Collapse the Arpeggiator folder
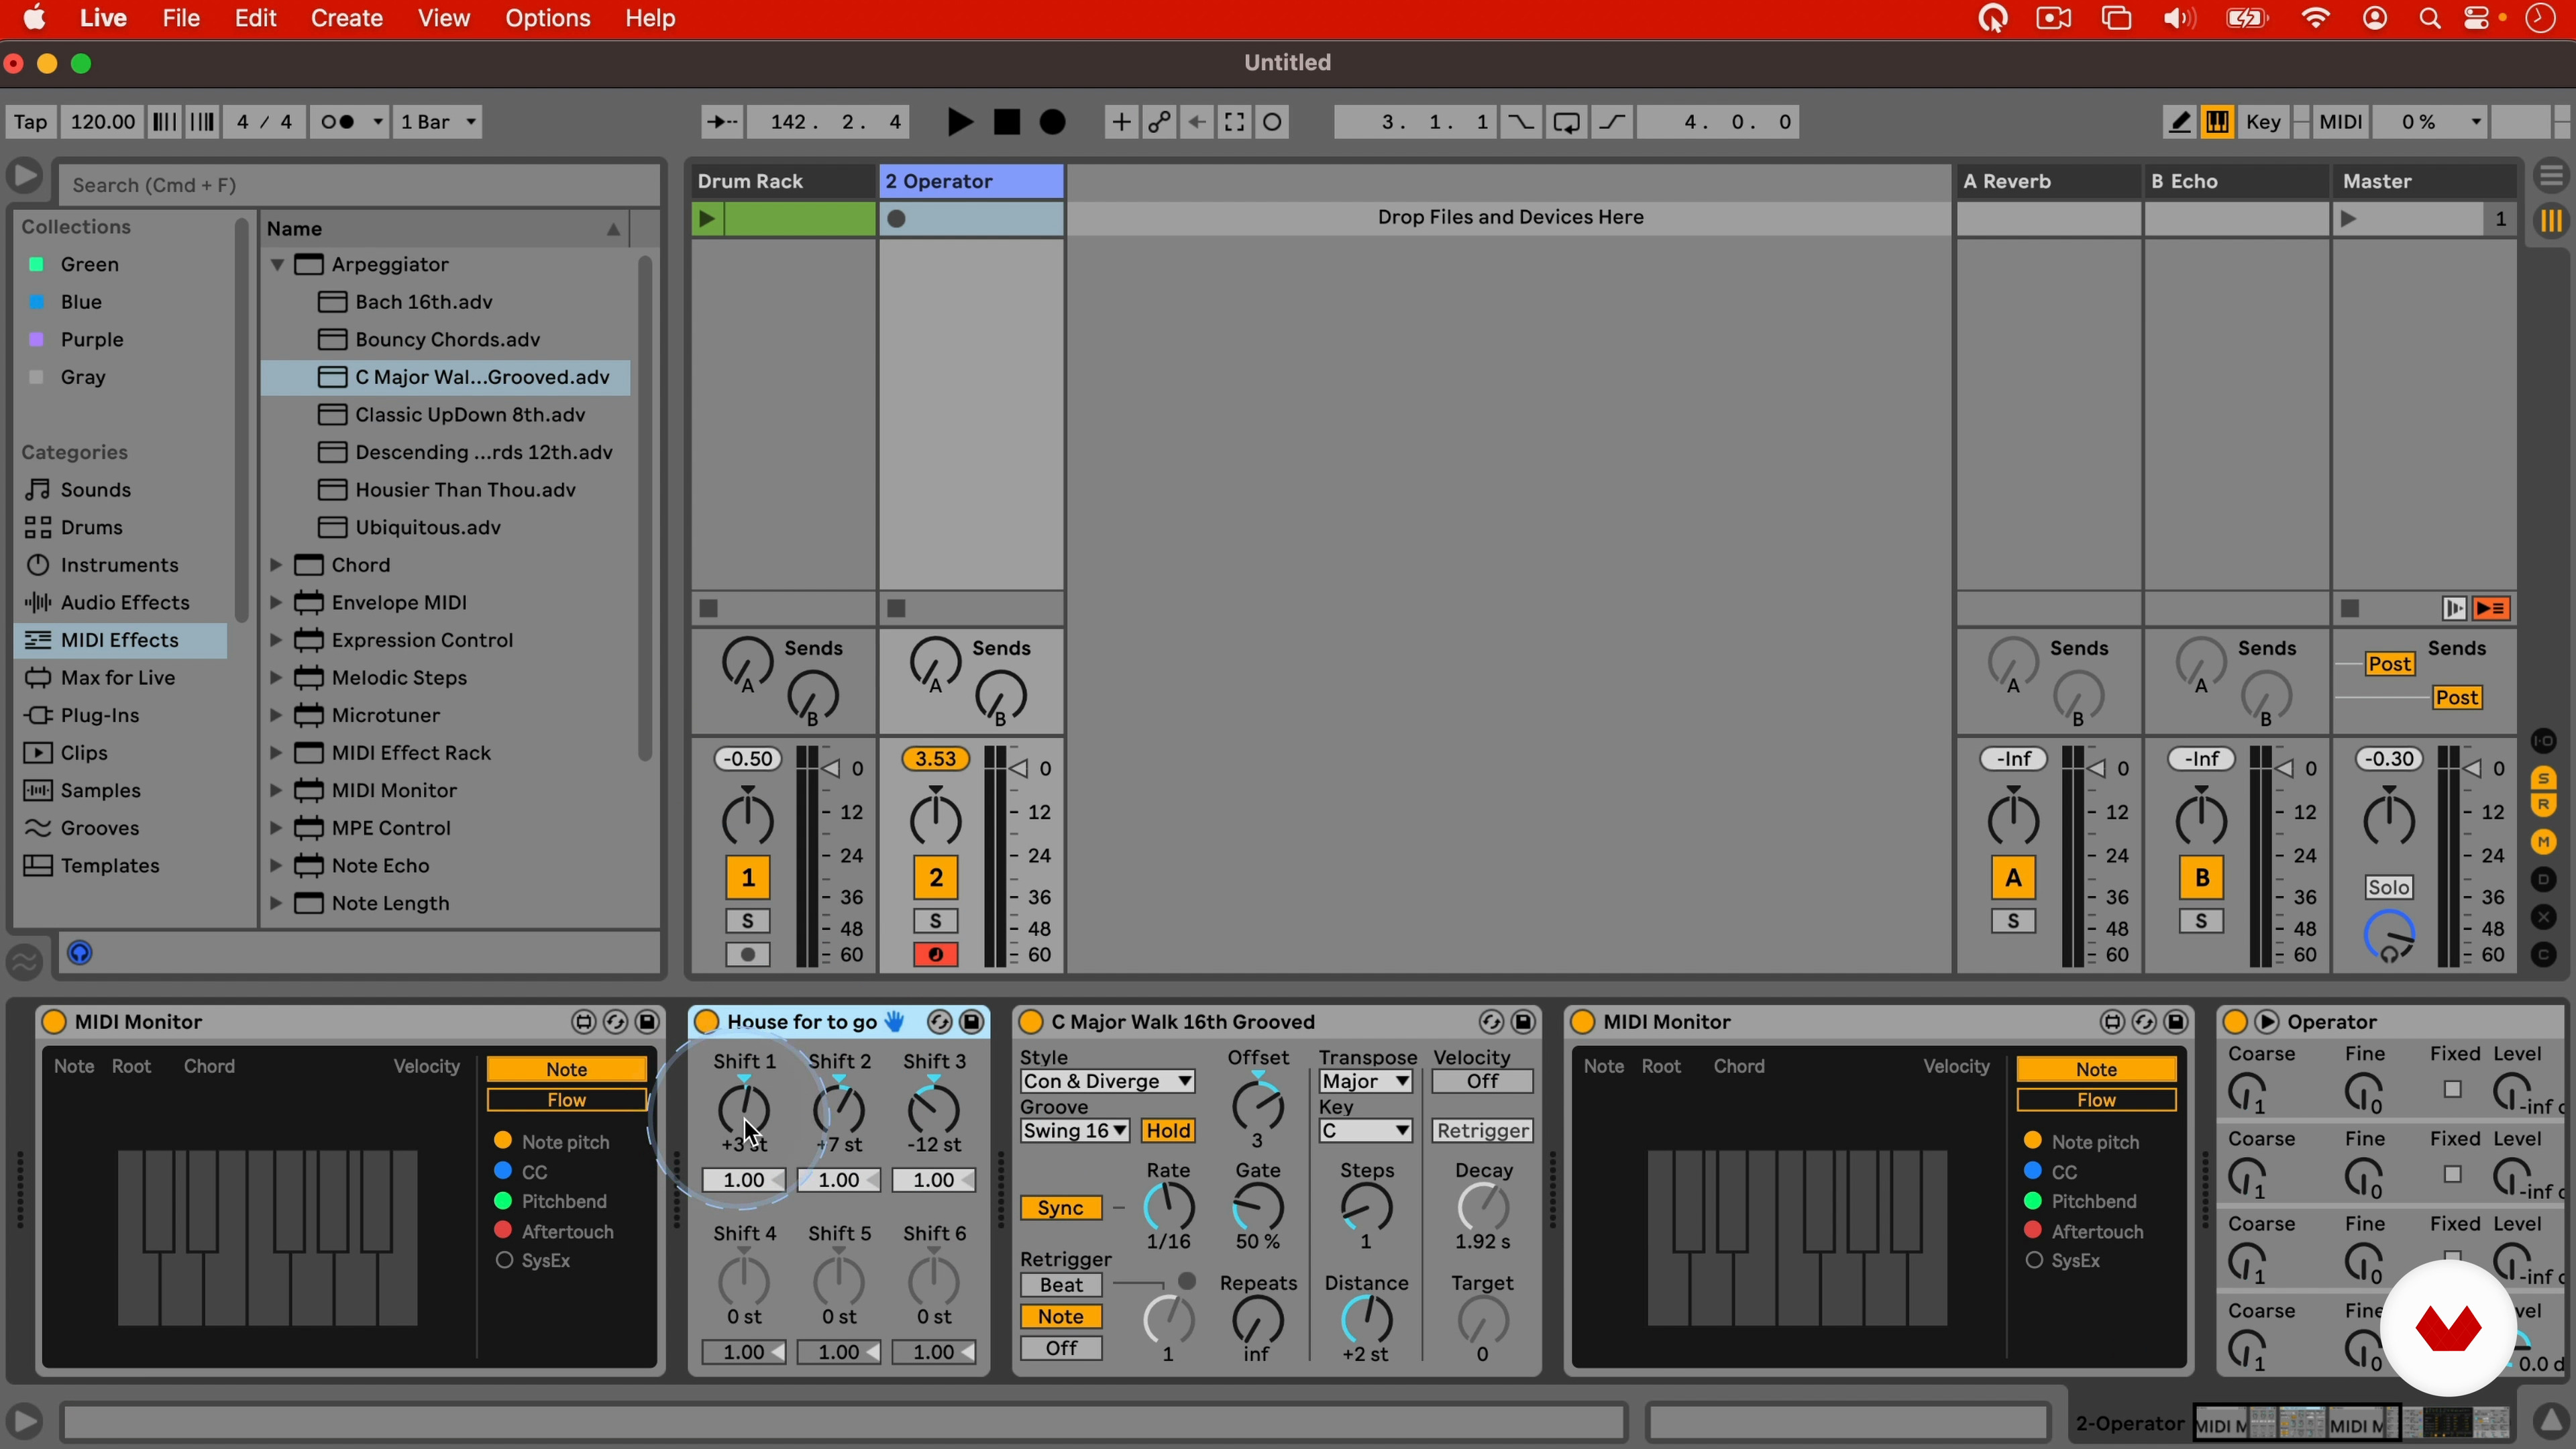The image size is (2576, 1449). click(x=277, y=265)
